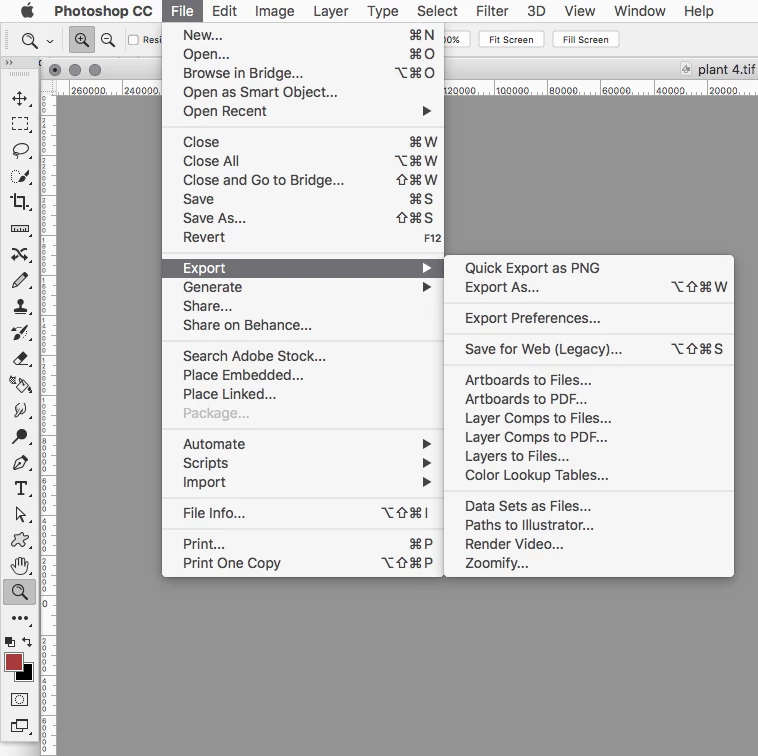This screenshot has width=758, height=756.
Task: Choose Zoomify... export option
Action: tap(589, 563)
